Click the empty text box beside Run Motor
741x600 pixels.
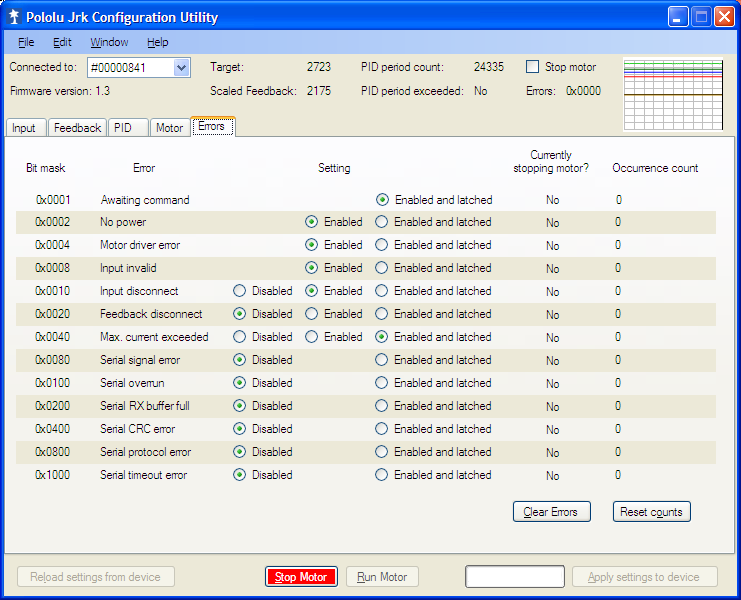pyautogui.click(x=515, y=577)
